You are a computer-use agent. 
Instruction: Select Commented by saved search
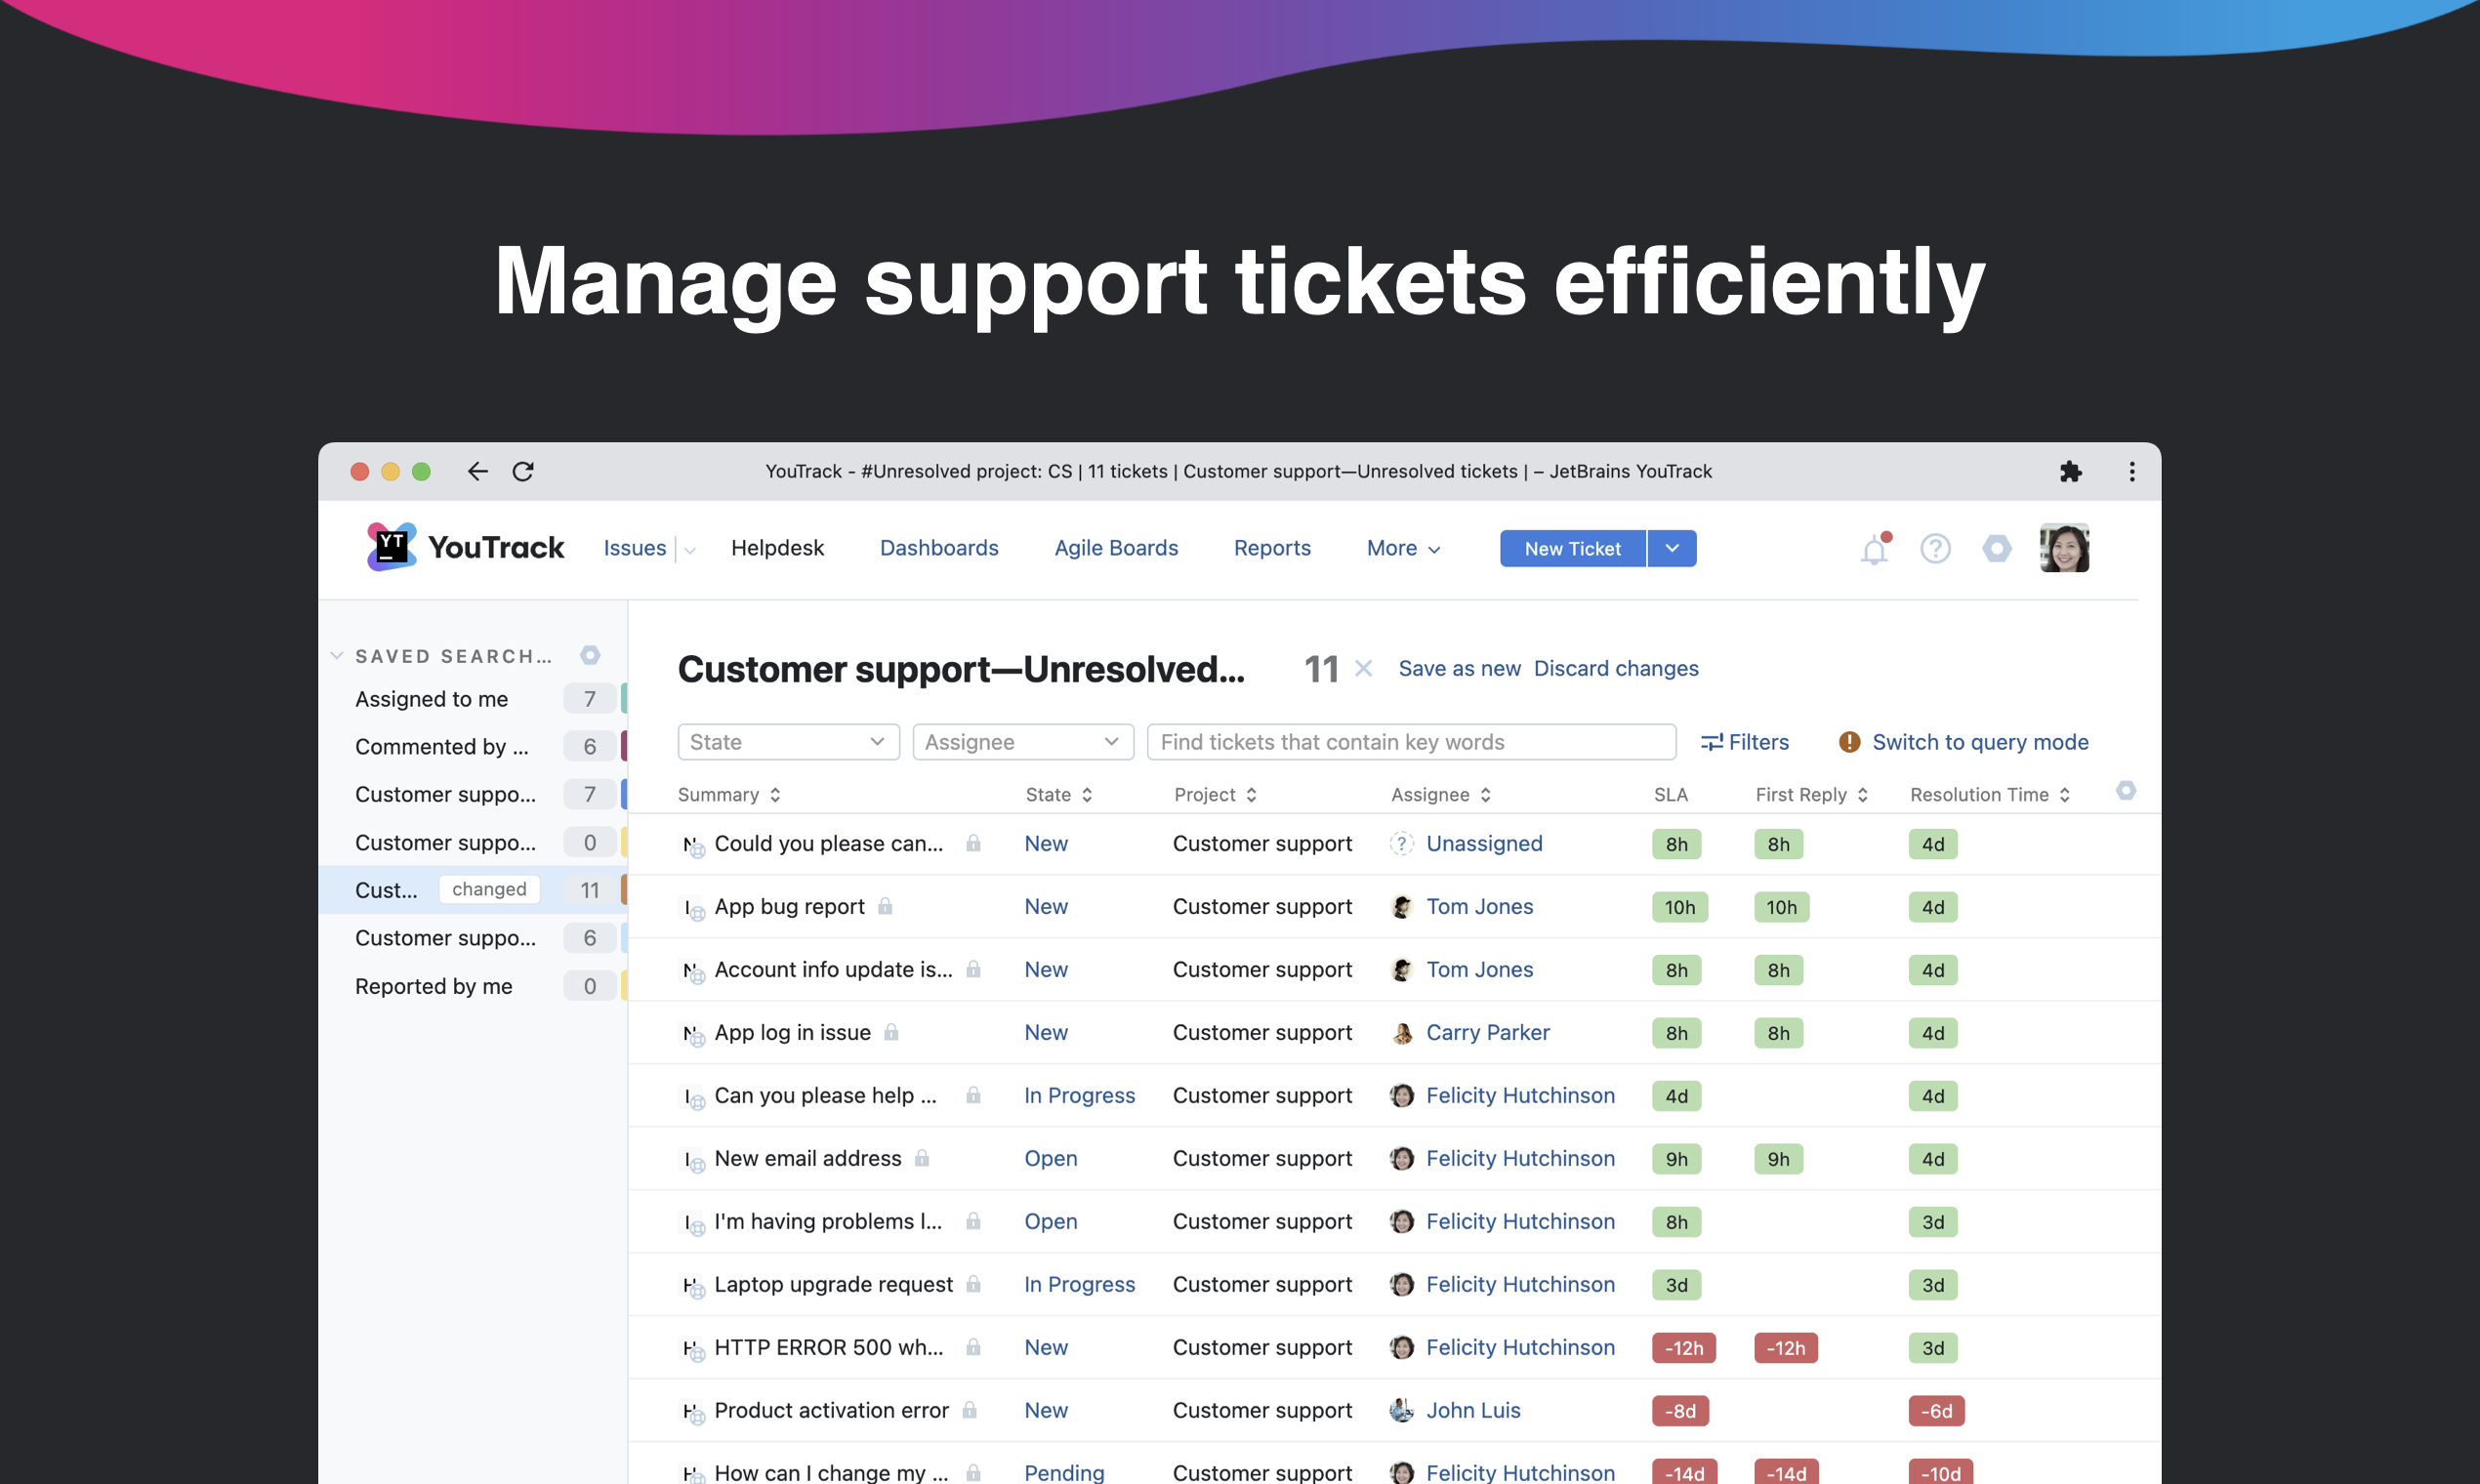pos(473,747)
